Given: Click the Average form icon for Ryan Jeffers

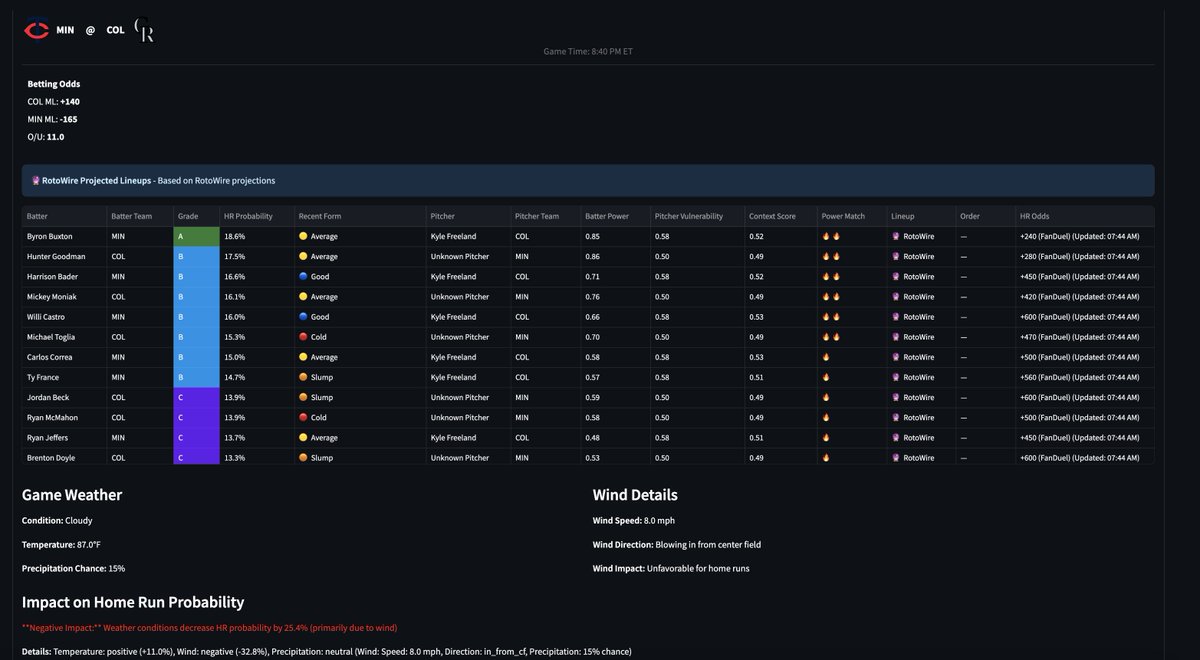Looking at the screenshot, I should (303, 437).
